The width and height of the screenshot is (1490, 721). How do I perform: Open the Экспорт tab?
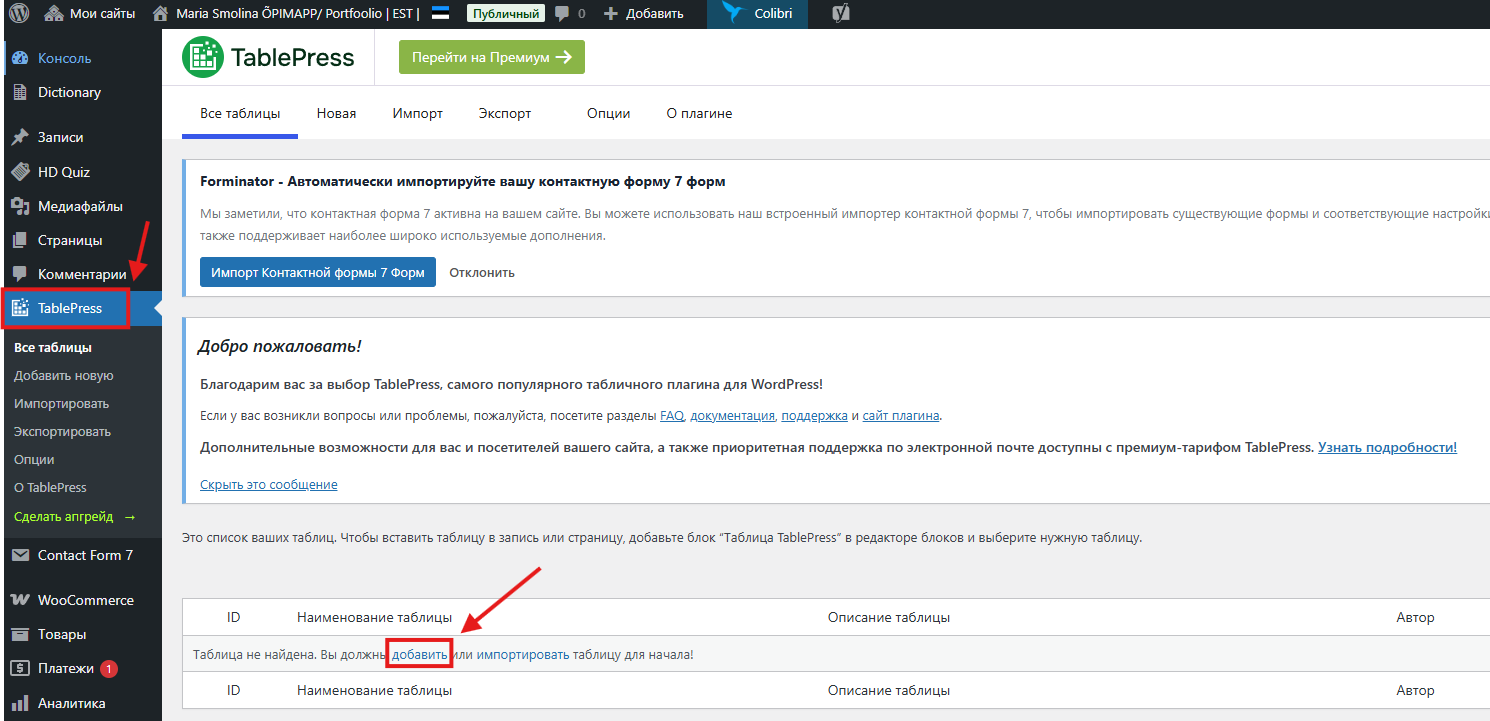tap(505, 113)
